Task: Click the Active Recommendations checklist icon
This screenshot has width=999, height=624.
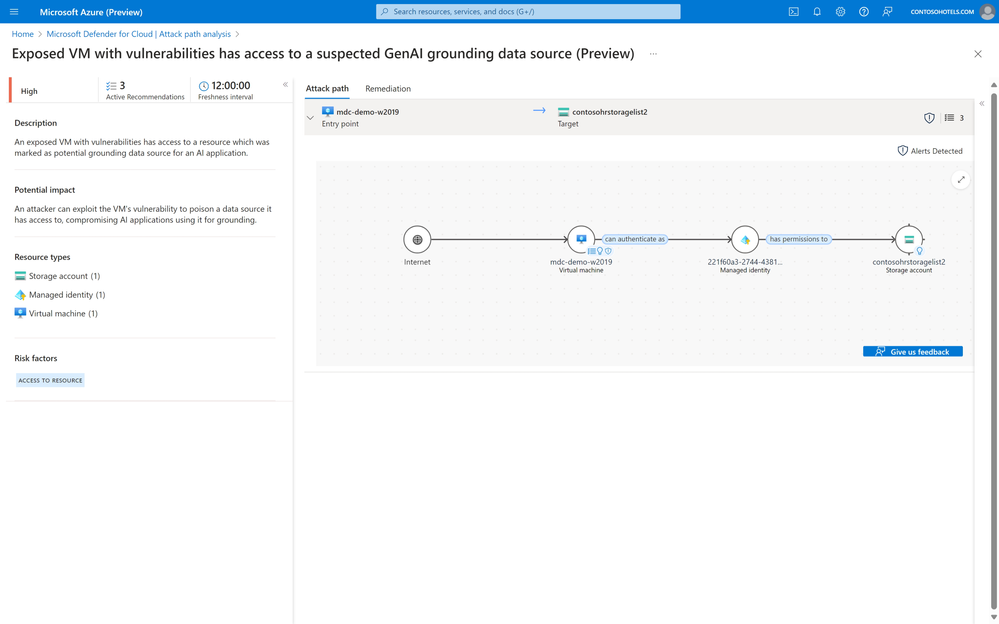Action: coord(111,85)
